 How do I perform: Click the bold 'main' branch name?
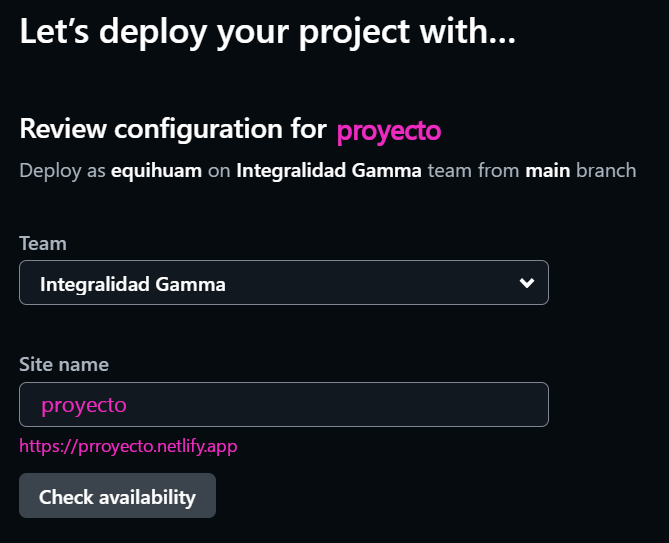548,170
